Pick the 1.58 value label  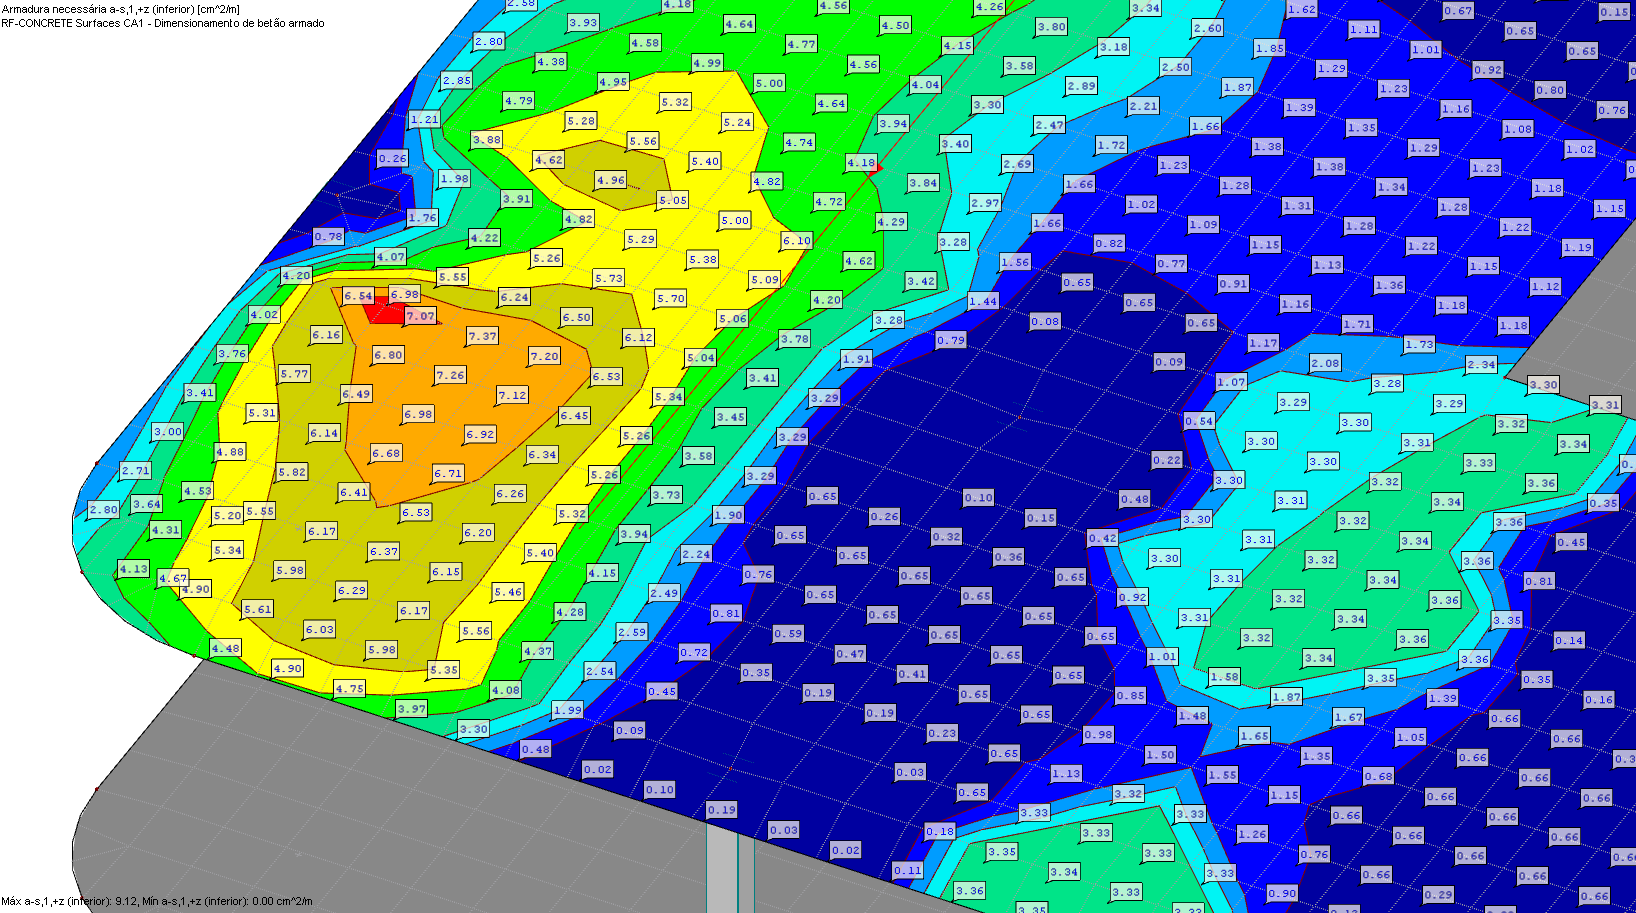pyautogui.click(x=1225, y=676)
